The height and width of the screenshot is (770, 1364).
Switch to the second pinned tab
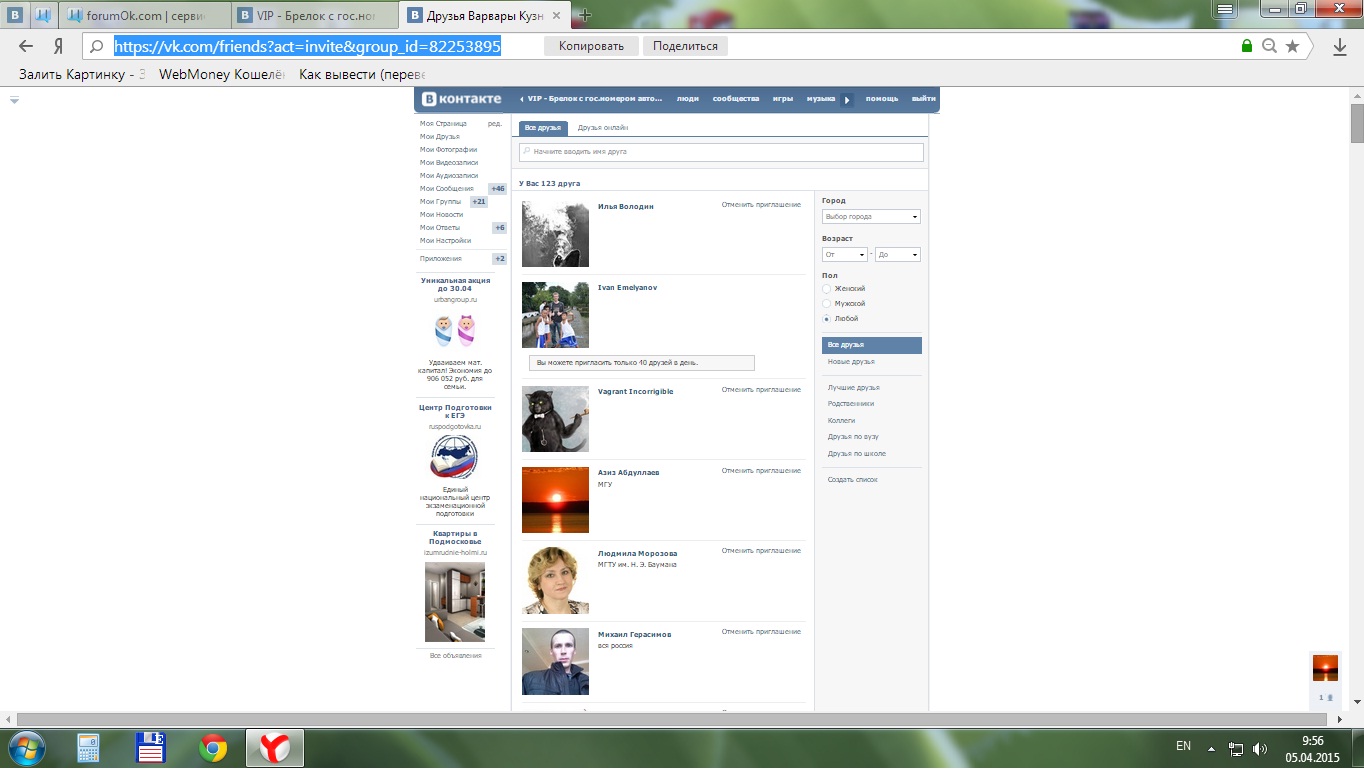tap(42, 15)
